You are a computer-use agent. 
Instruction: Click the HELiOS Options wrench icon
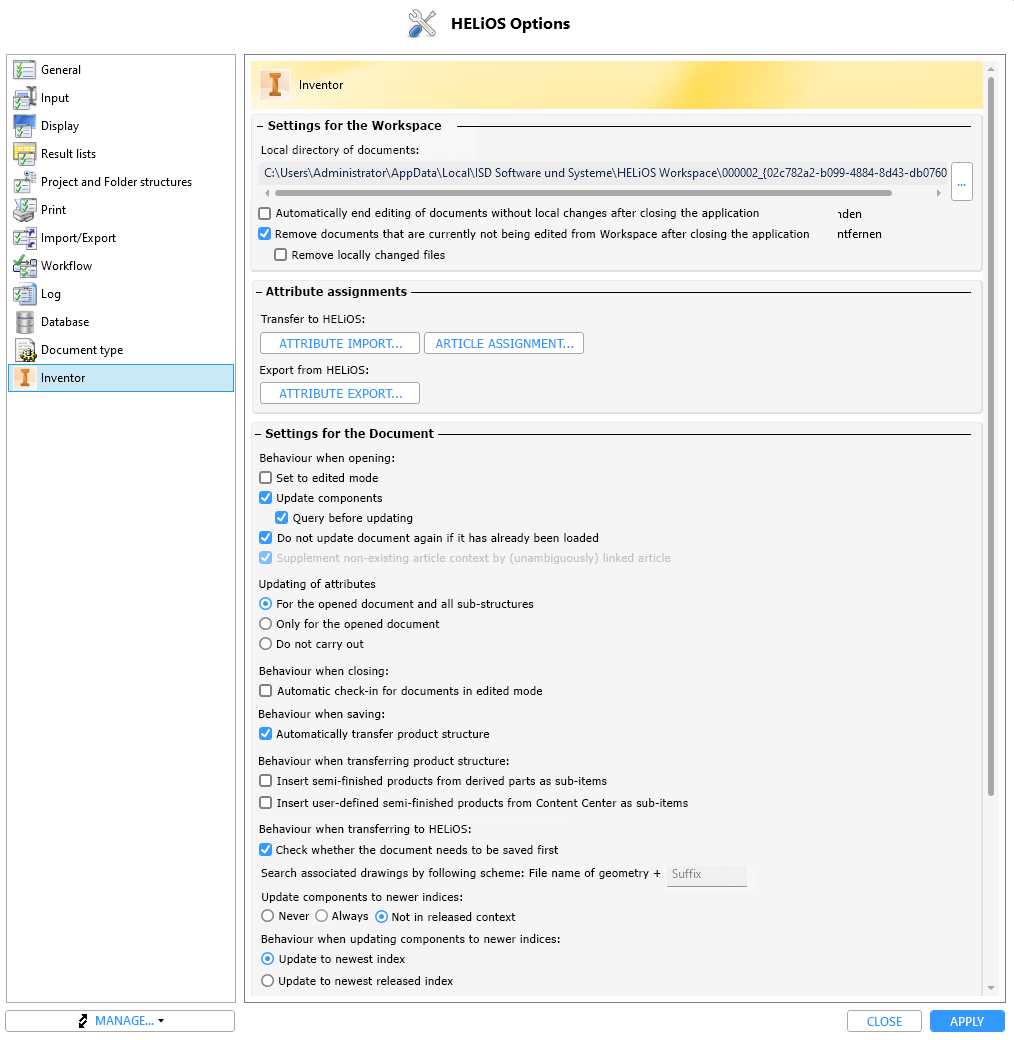pos(422,23)
